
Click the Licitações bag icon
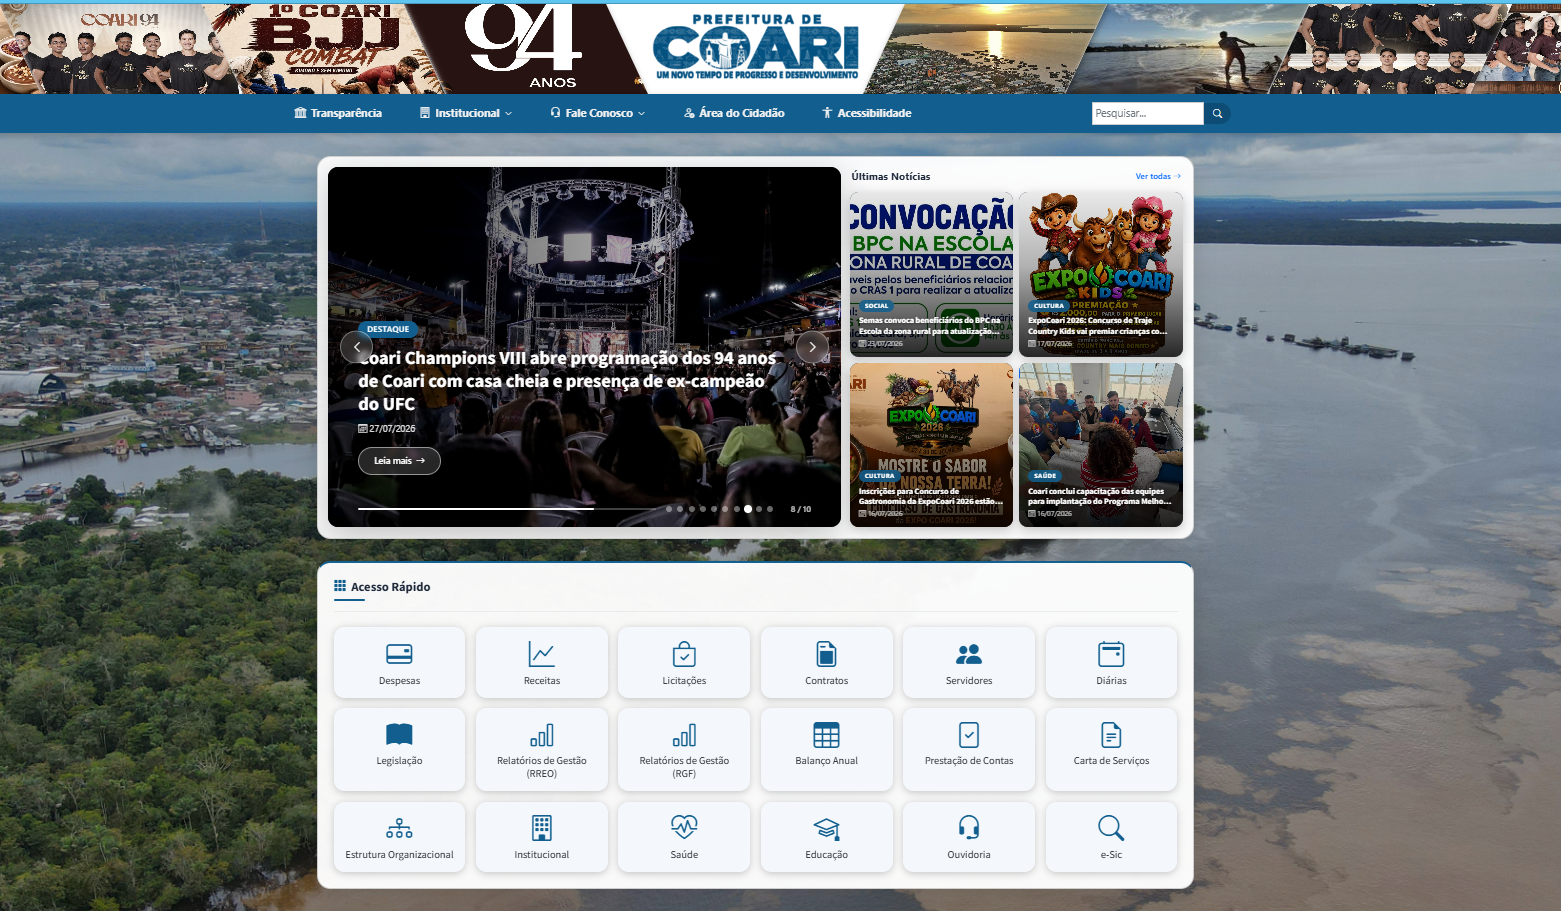[x=684, y=654]
